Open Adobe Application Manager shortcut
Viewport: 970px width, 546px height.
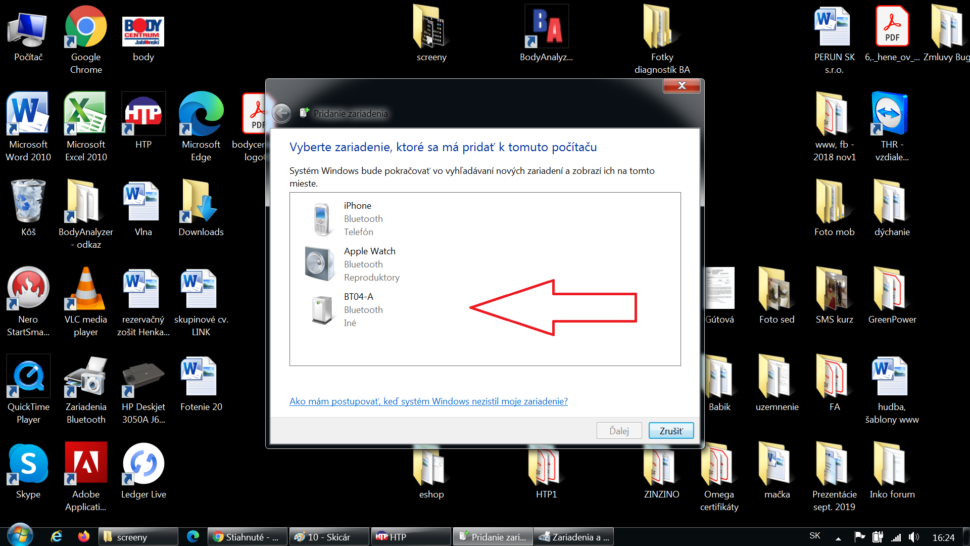pos(85,477)
